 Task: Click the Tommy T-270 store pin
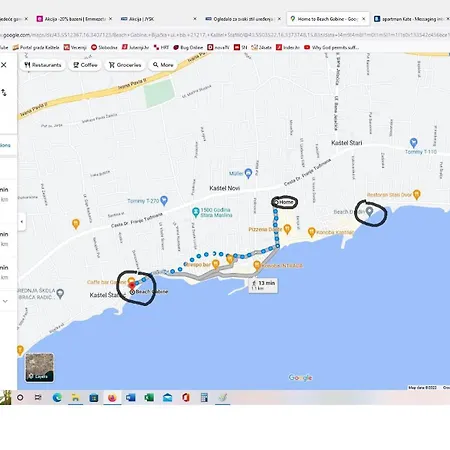tap(164, 200)
